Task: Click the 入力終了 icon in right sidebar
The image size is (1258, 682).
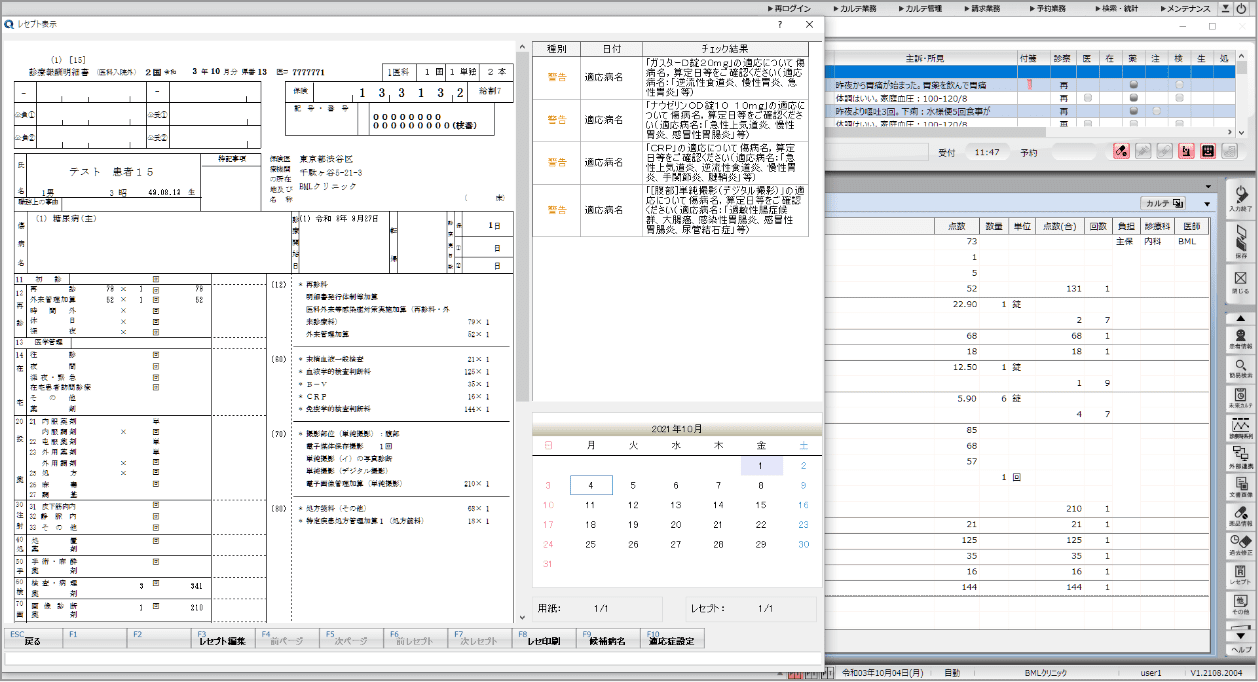Action: pyautogui.click(x=1241, y=198)
